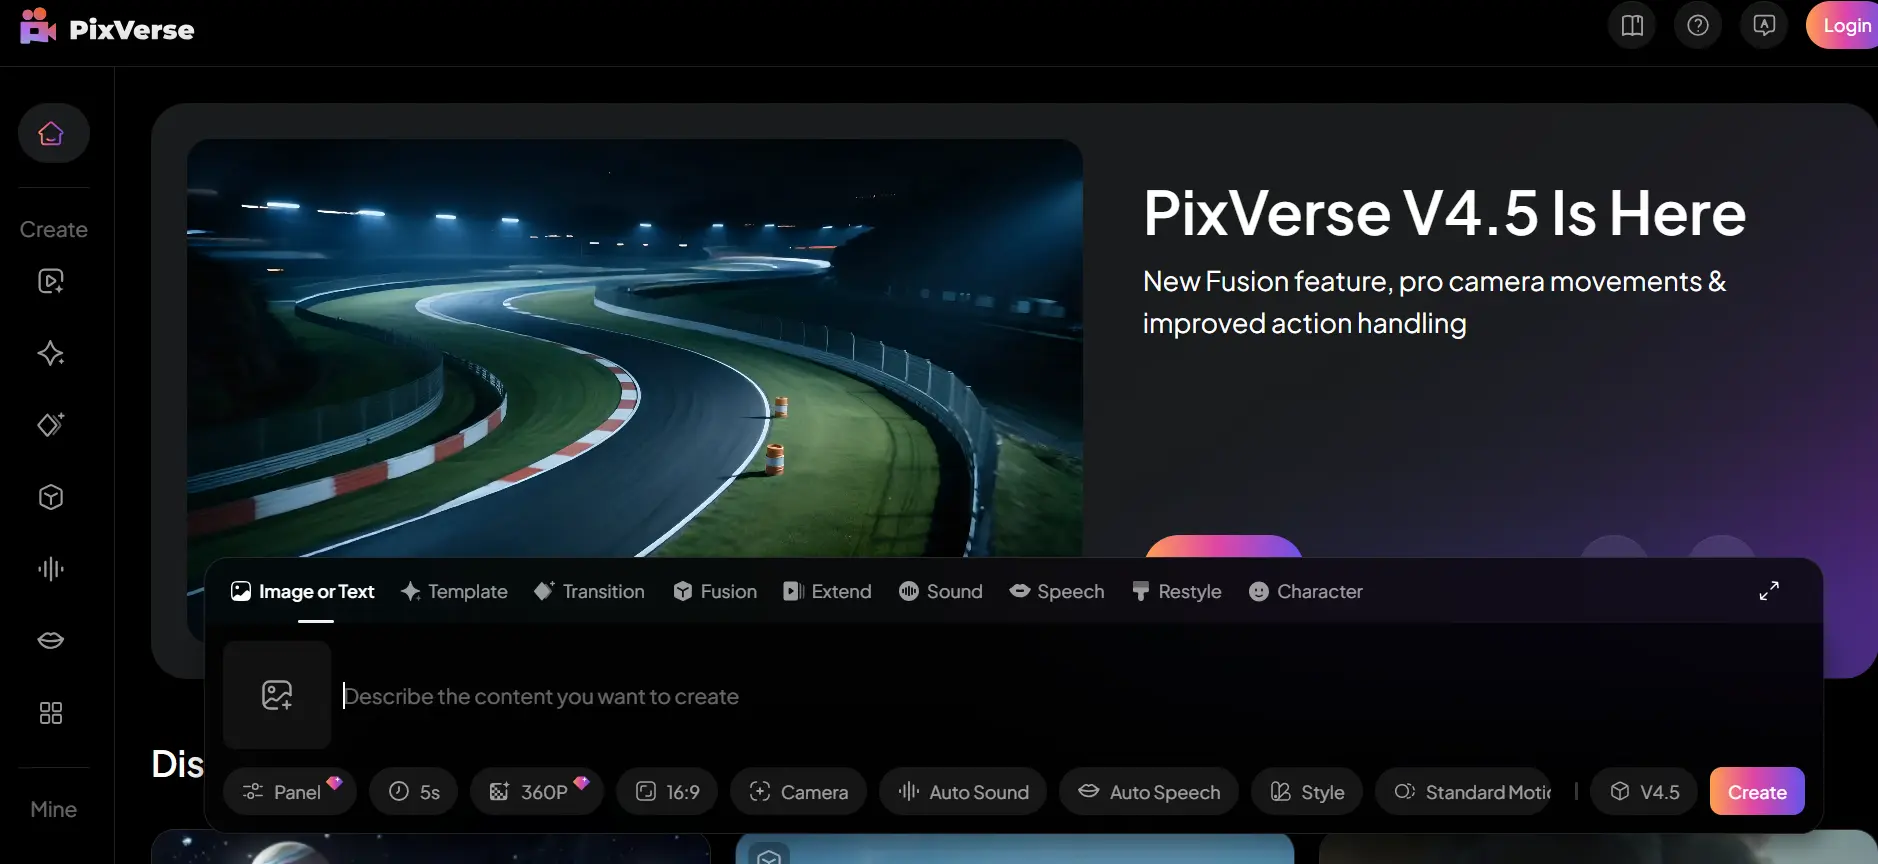Expand the prompt panel with arrows icon

click(1769, 591)
